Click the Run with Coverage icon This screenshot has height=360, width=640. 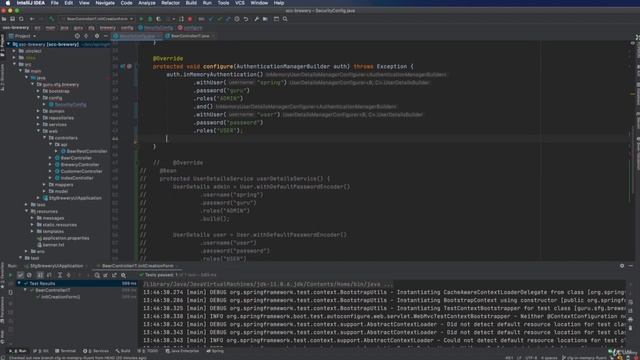point(158,19)
